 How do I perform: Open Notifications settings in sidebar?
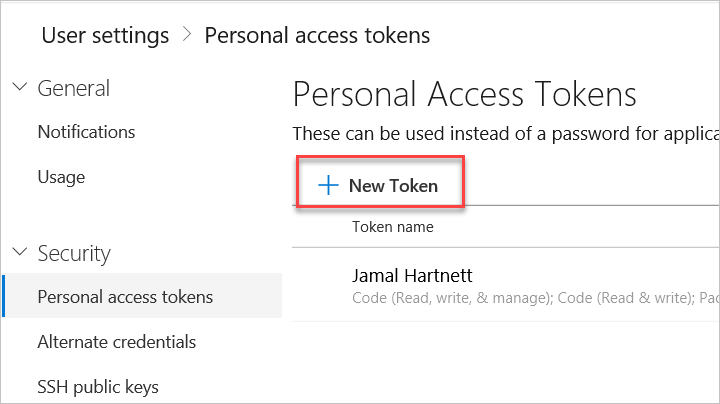tap(86, 131)
